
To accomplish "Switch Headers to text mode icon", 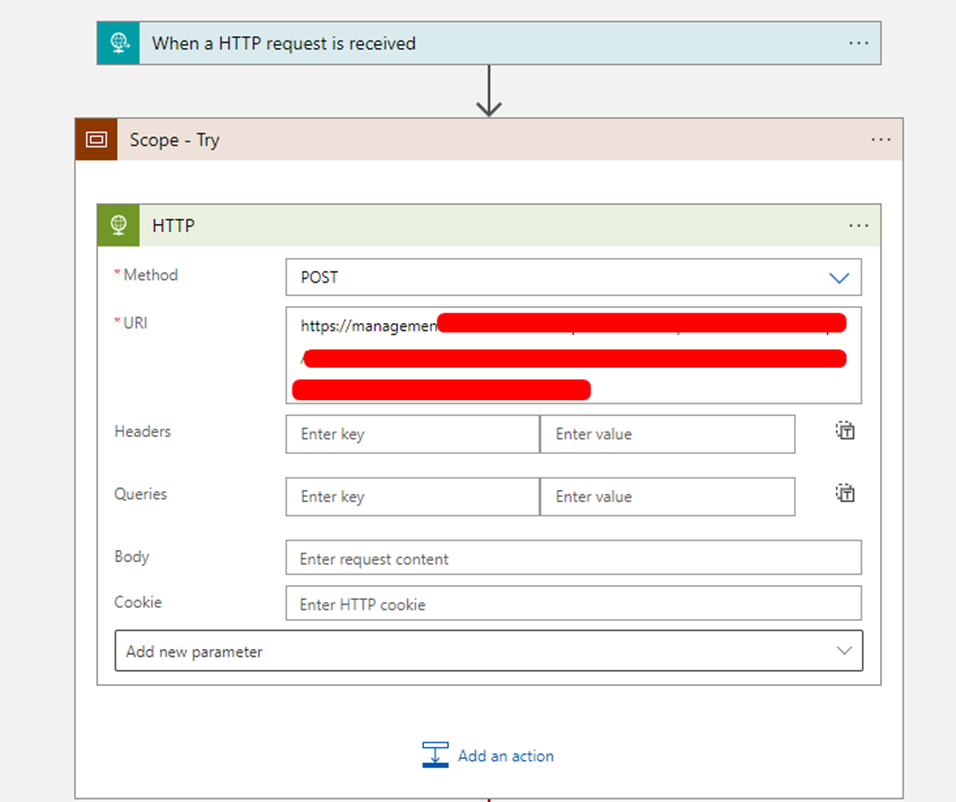I will point(845,431).
